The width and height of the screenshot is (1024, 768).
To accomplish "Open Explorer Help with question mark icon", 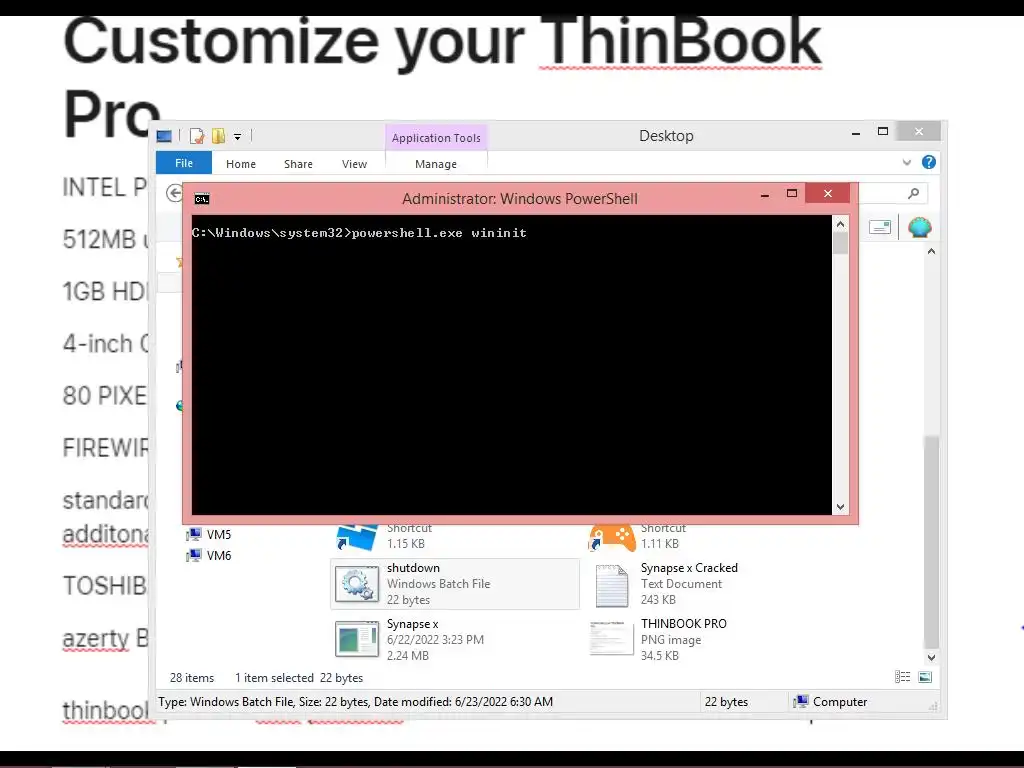I will (x=929, y=162).
